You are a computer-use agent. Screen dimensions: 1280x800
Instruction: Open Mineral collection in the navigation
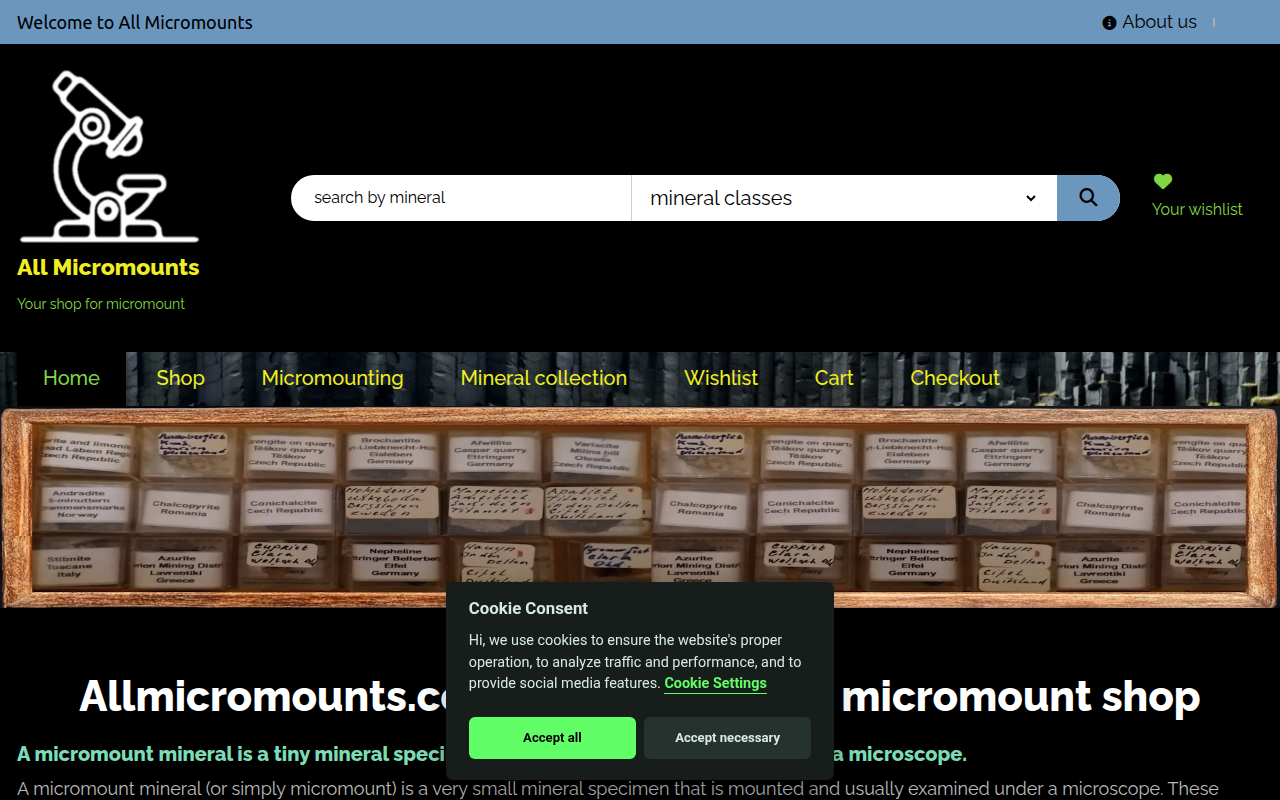544,378
